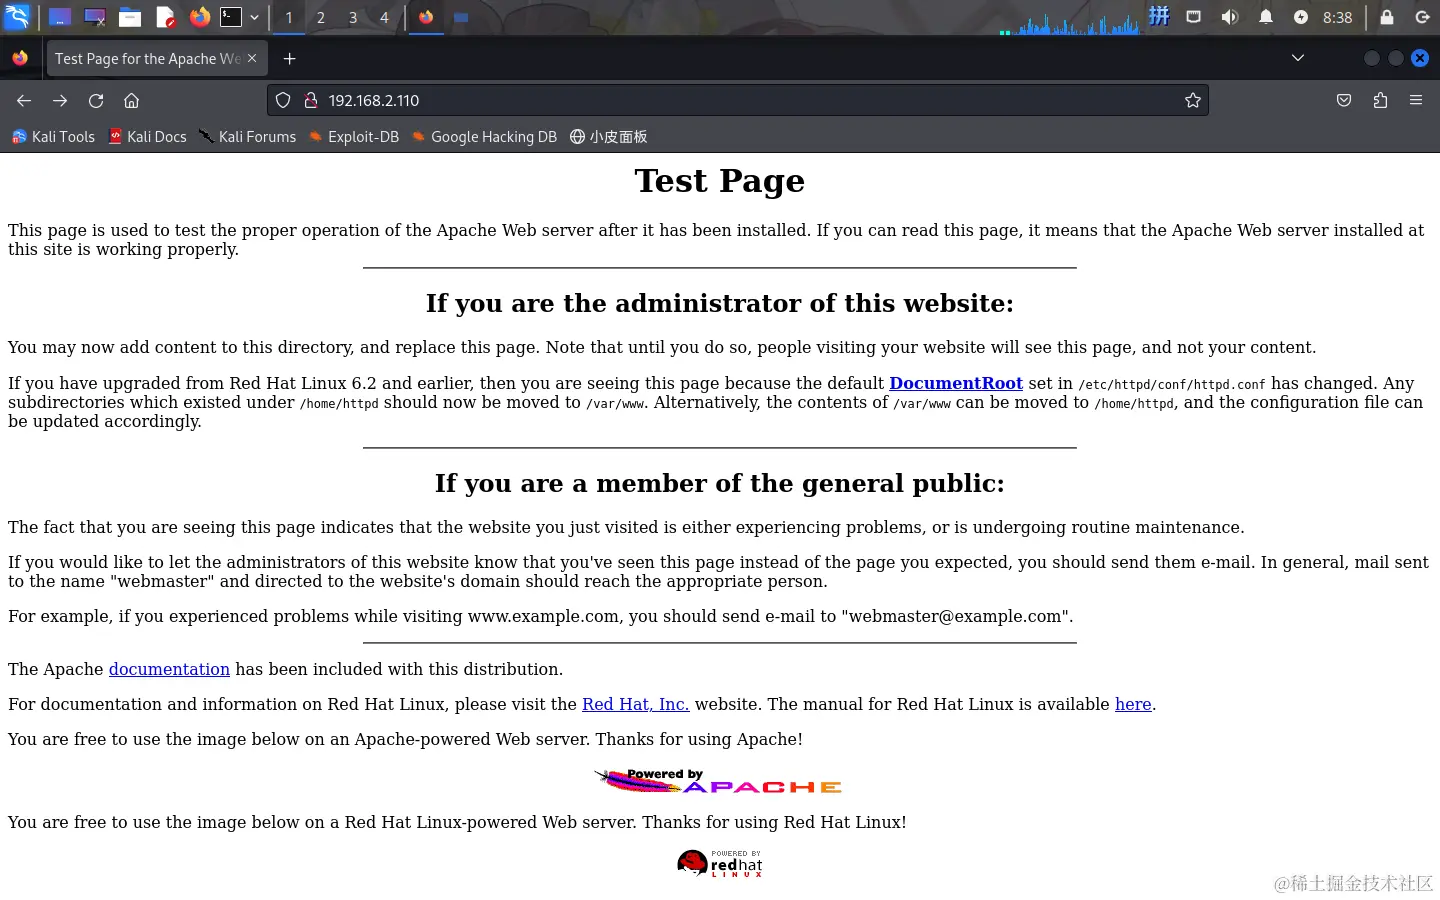Viewport: 1440px width, 900px height.
Task: Visit the Red Hat, Inc. link
Action: (635, 704)
